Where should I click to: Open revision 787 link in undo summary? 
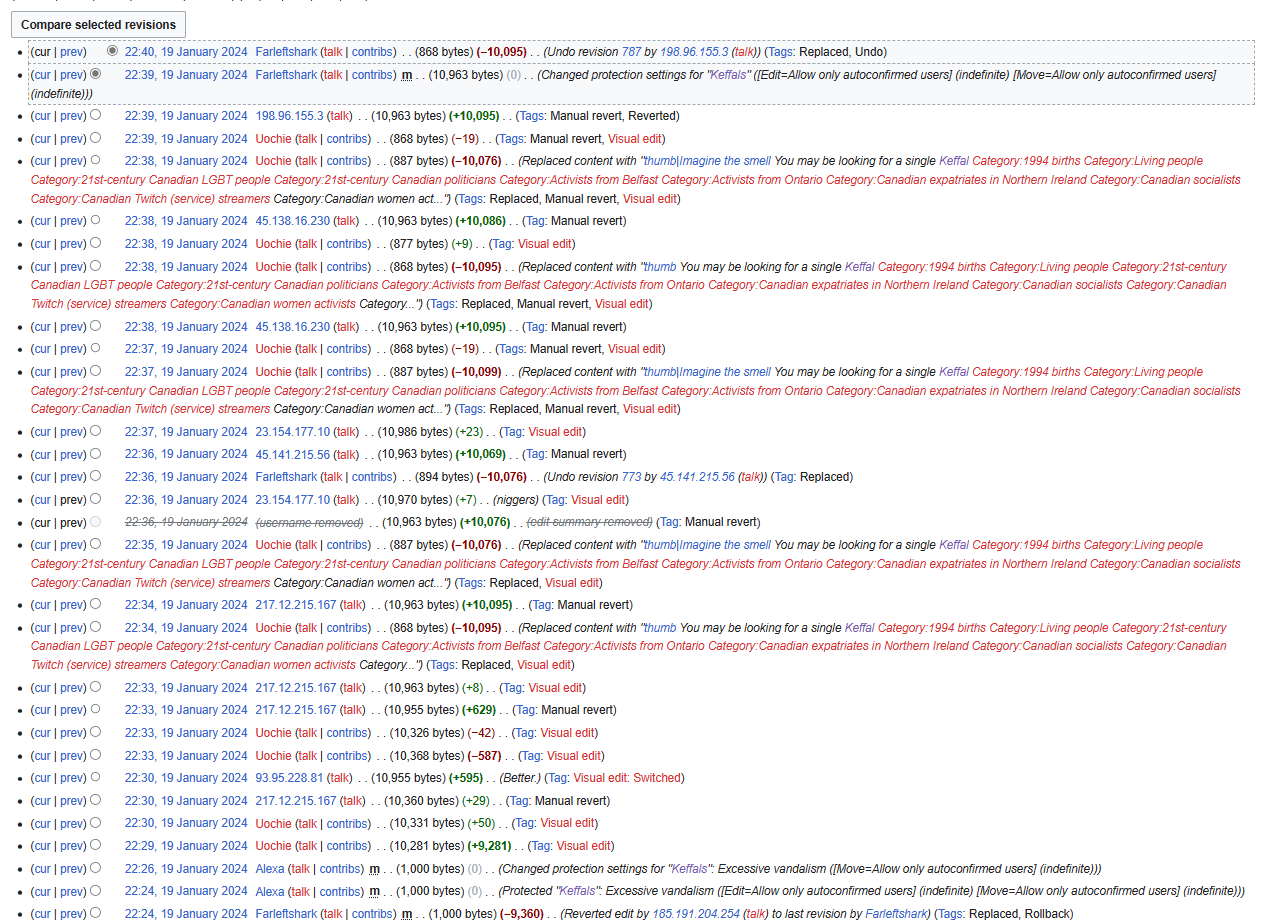(x=631, y=52)
